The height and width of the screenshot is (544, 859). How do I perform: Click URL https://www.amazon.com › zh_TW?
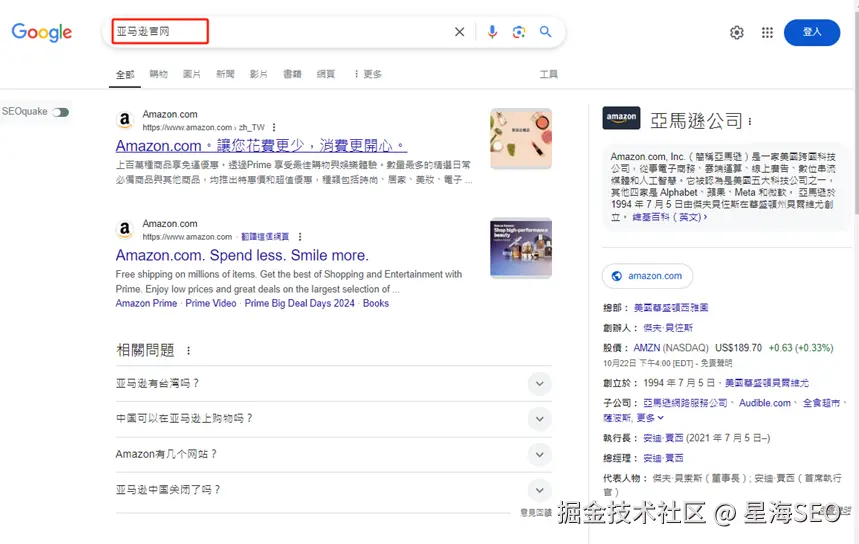(203, 128)
